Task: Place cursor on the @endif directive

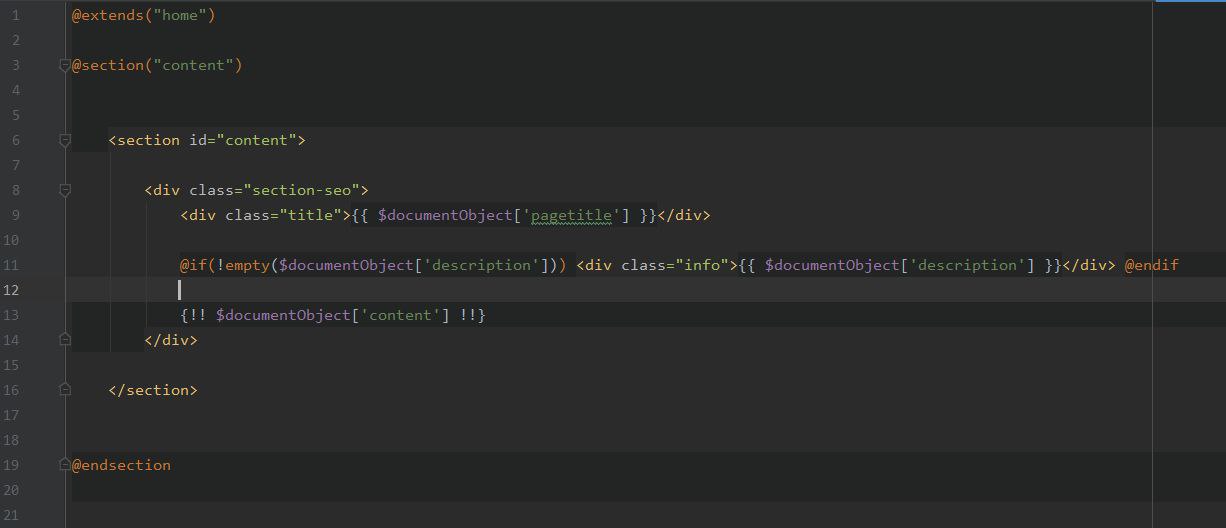Action: coord(1152,266)
